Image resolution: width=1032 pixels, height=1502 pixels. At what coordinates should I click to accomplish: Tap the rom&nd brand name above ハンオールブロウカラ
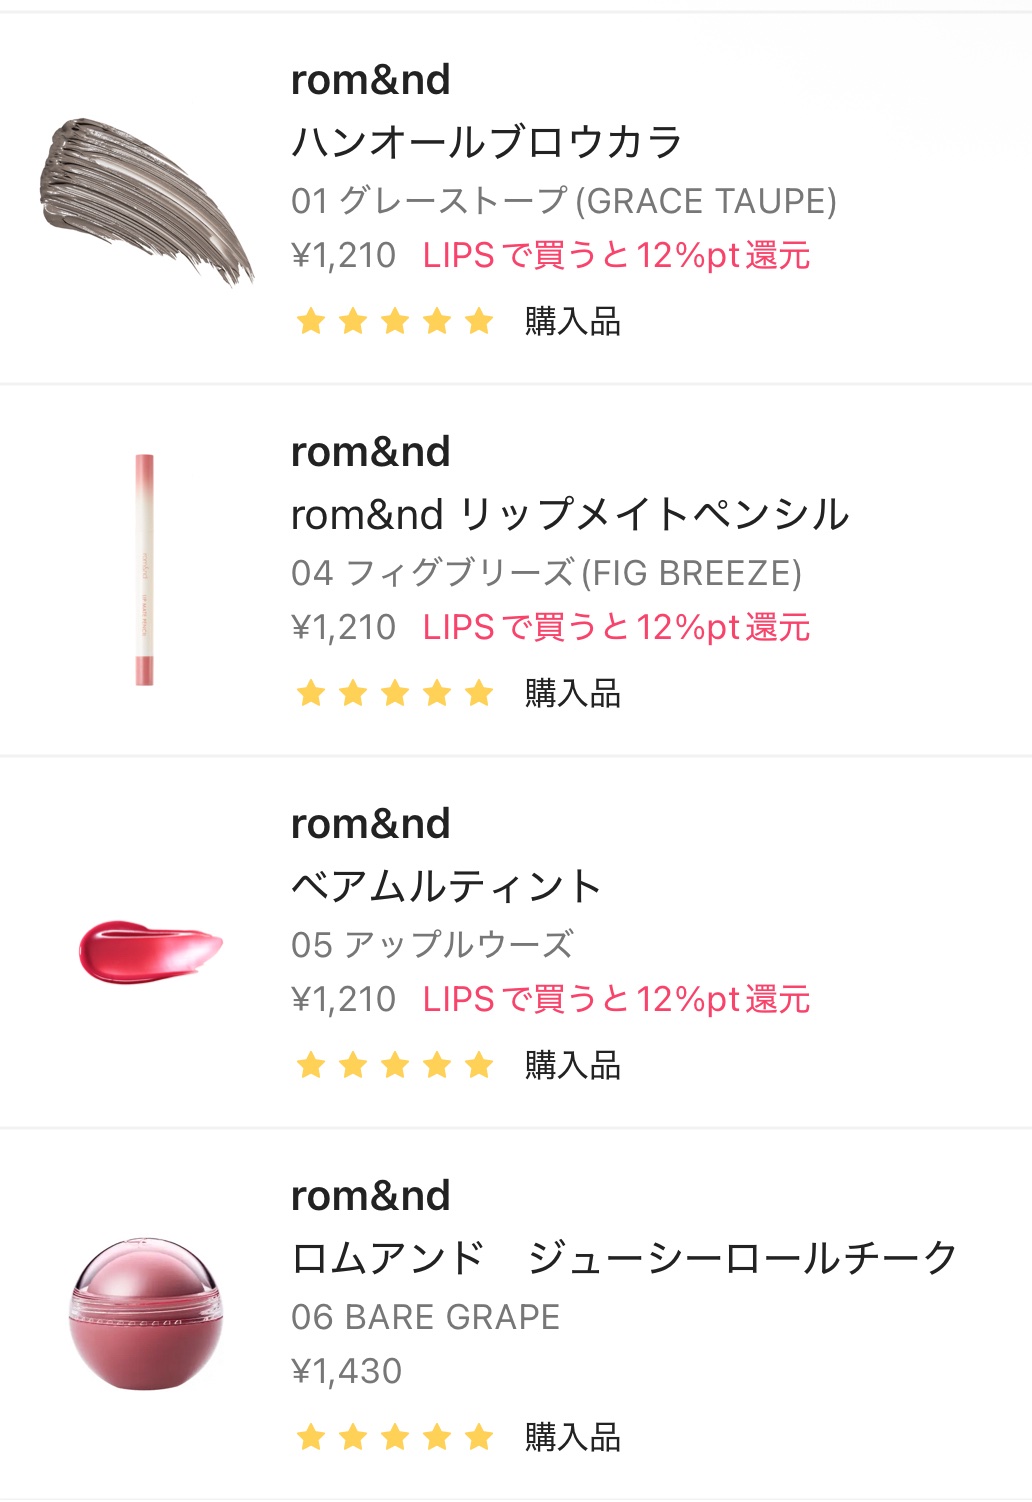[370, 80]
